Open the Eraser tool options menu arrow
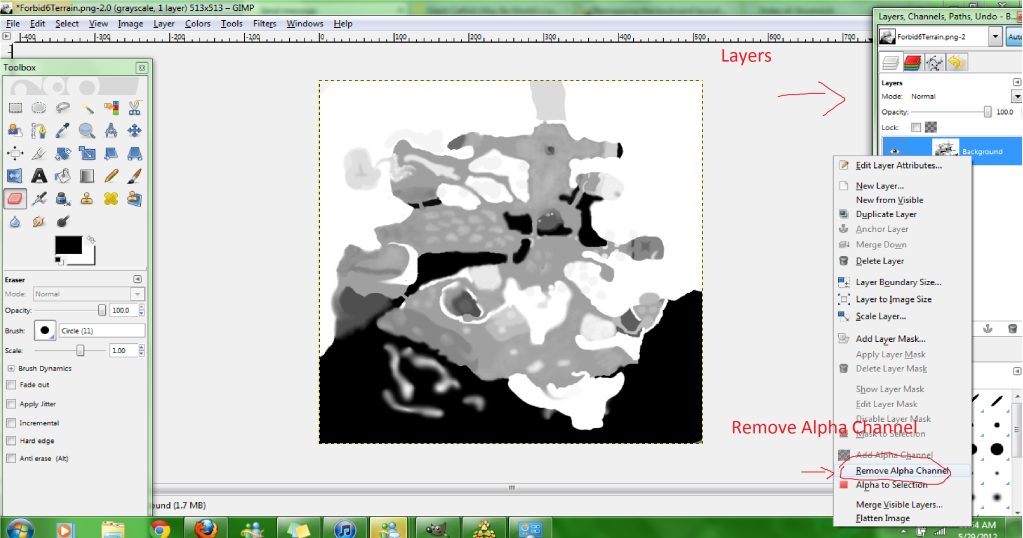1023x538 pixels. point(138,279)
